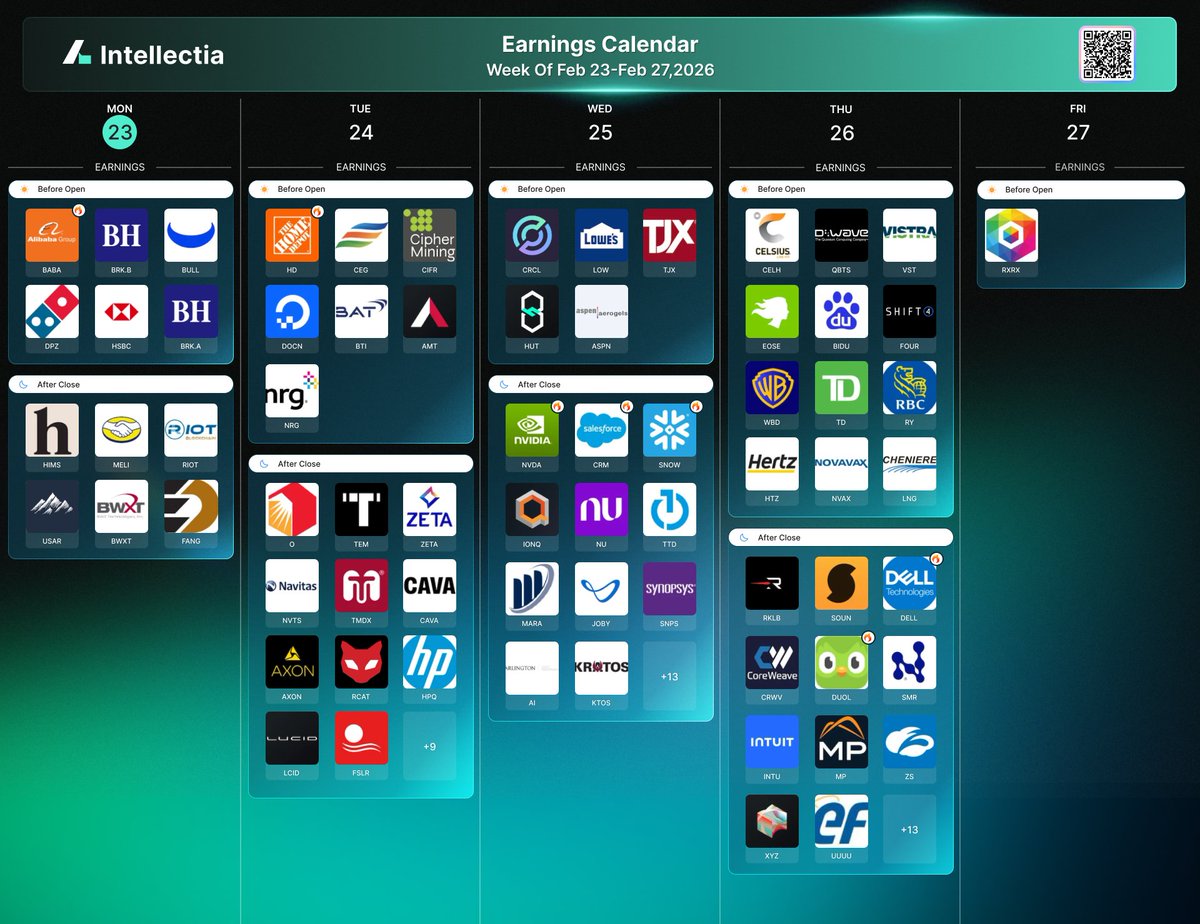Select the HSBC logo tile
1200x924 pixels.
pos(121,312)
